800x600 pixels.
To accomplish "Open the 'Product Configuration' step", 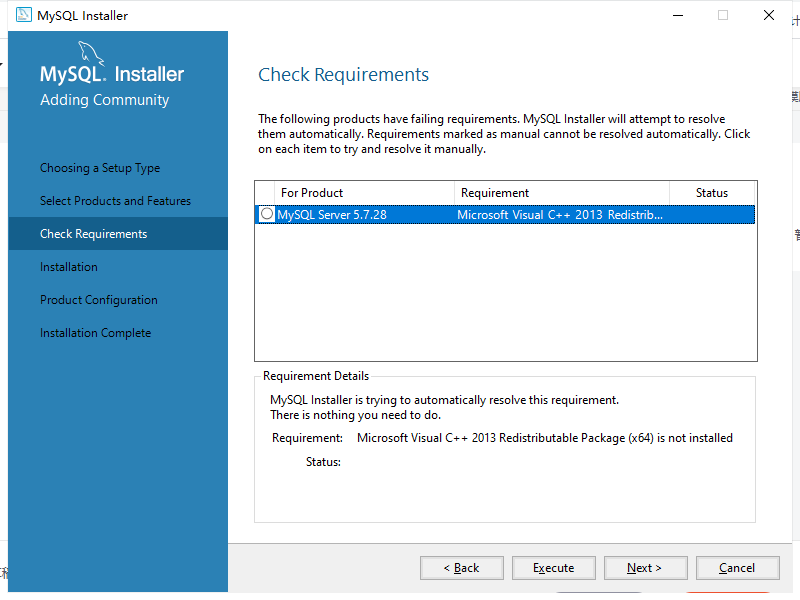I will (x=98, y=299).
